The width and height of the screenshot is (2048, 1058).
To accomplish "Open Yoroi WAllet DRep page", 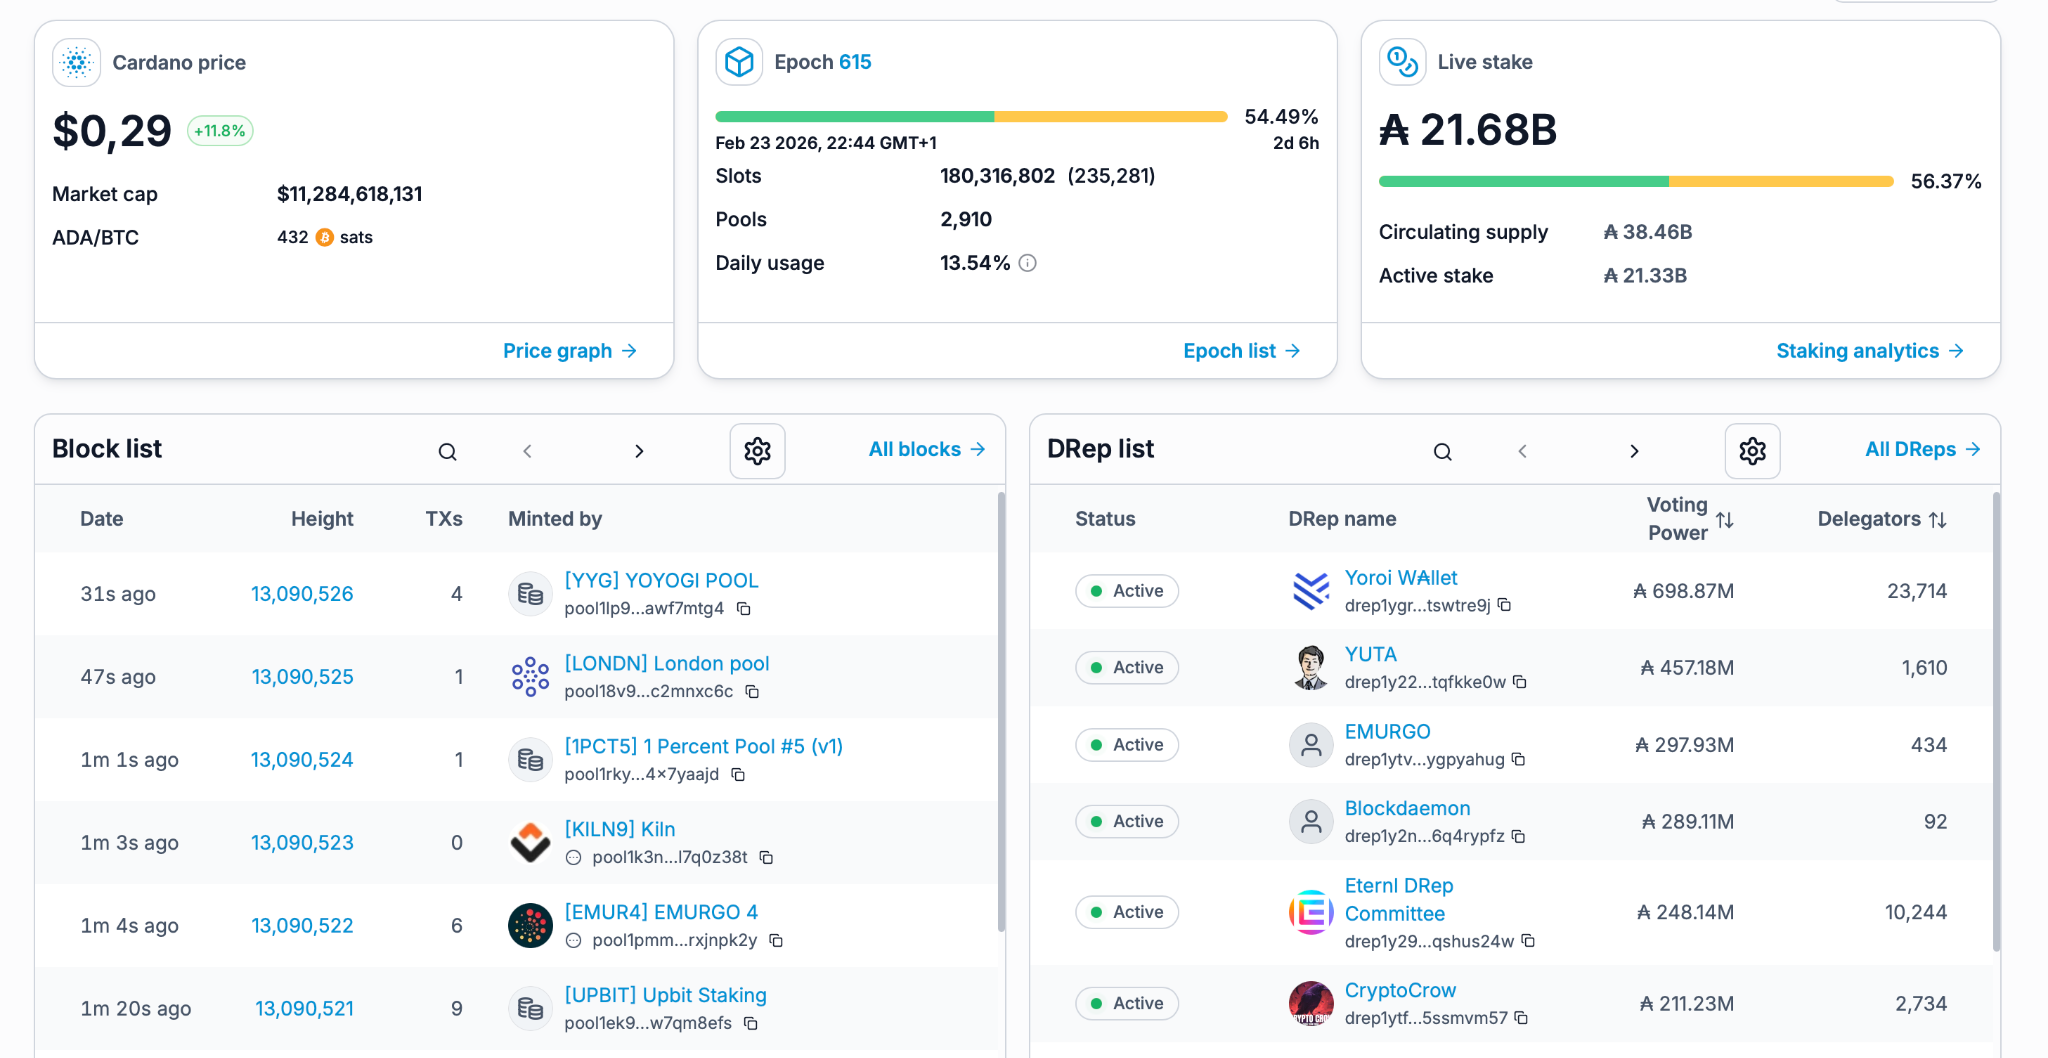I will coord(1401,578).
